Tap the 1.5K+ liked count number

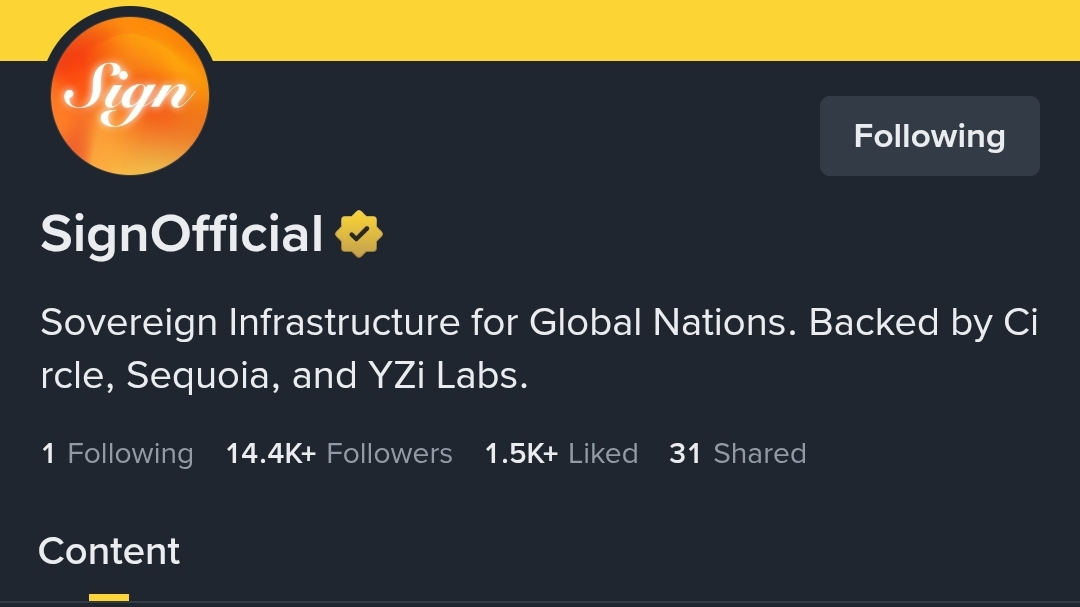point(521,454)
